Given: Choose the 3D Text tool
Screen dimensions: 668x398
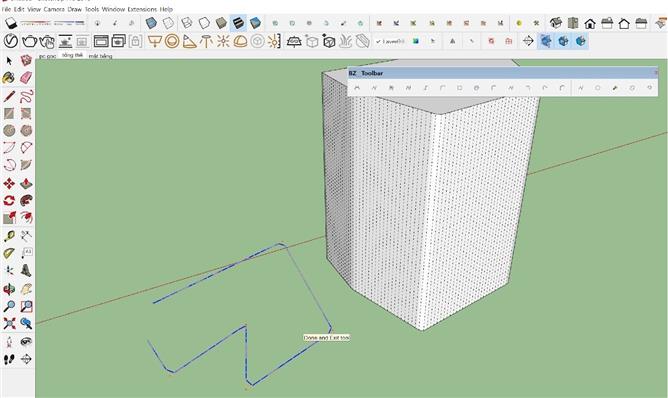Looking at the screenshot, I should [x=26, y=271].
